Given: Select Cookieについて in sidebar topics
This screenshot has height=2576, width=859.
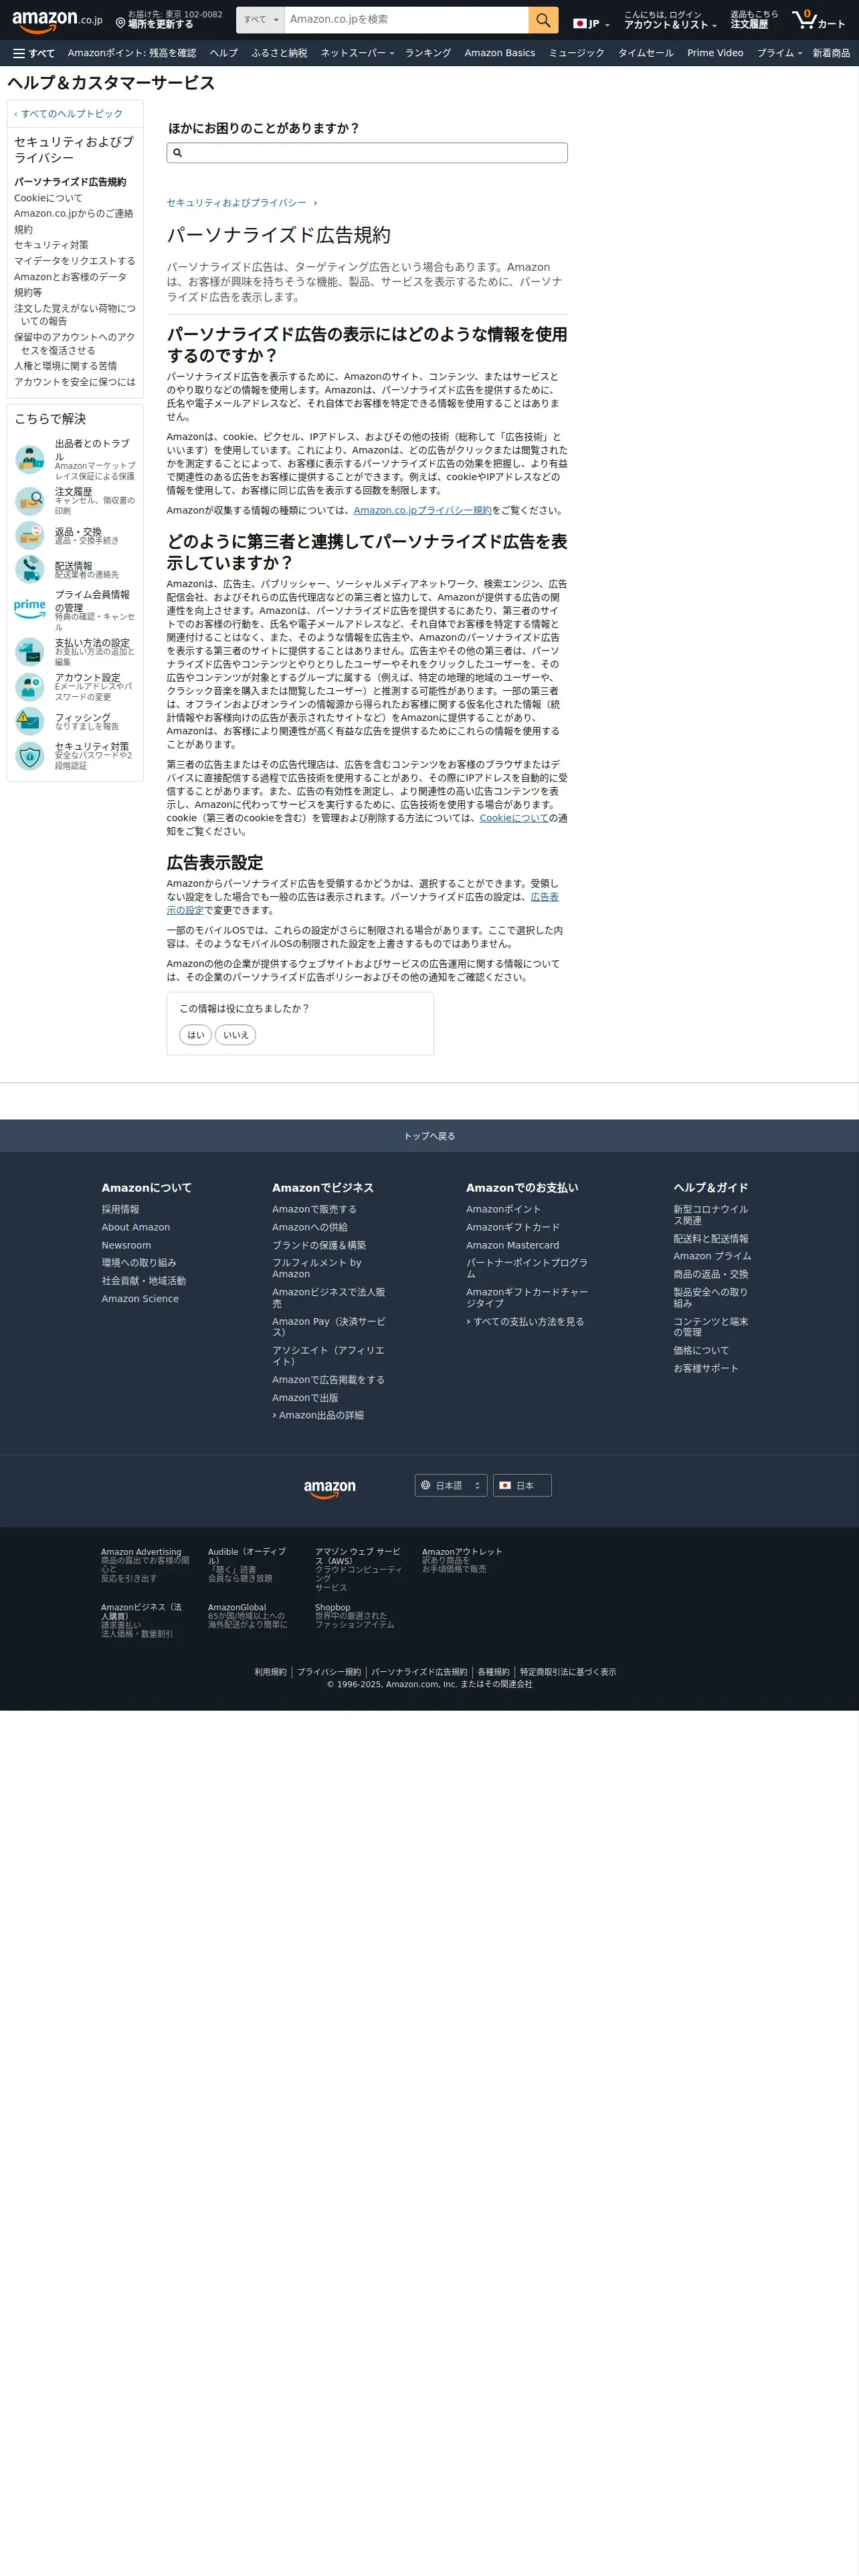Looking at the screenshot, I should coord(48,198).
